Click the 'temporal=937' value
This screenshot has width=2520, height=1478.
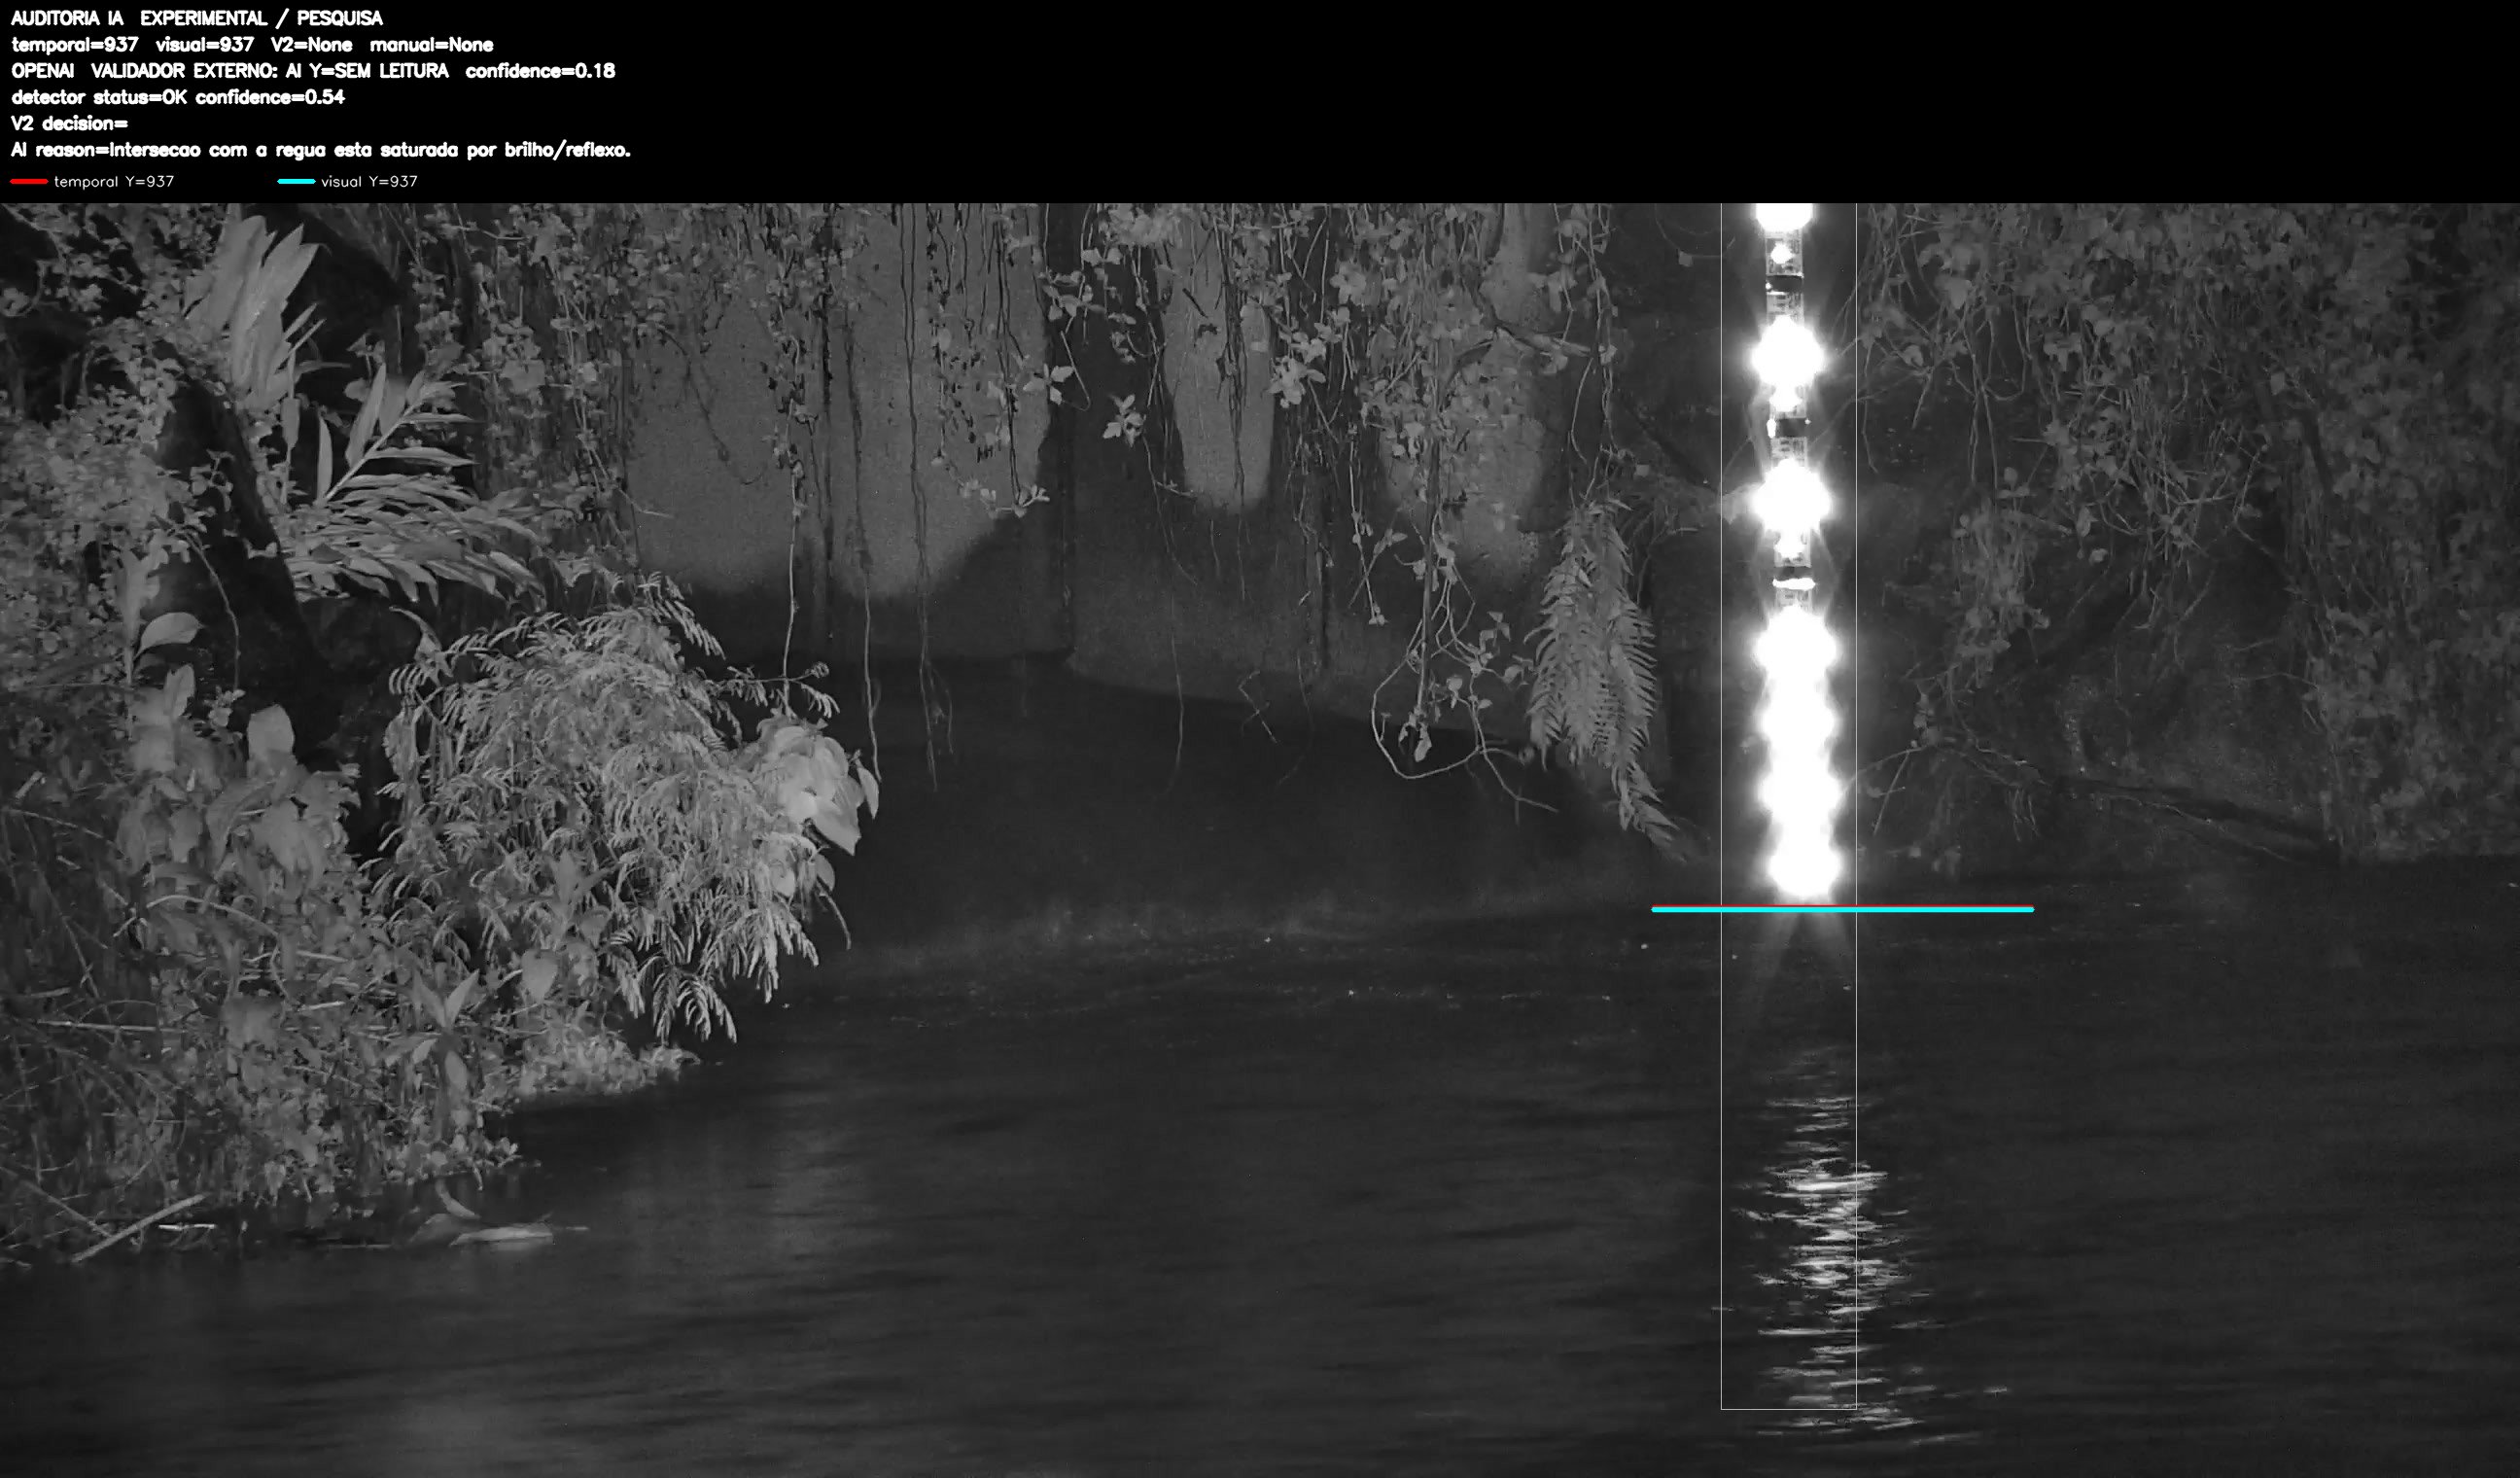click(x=75, y=45)
